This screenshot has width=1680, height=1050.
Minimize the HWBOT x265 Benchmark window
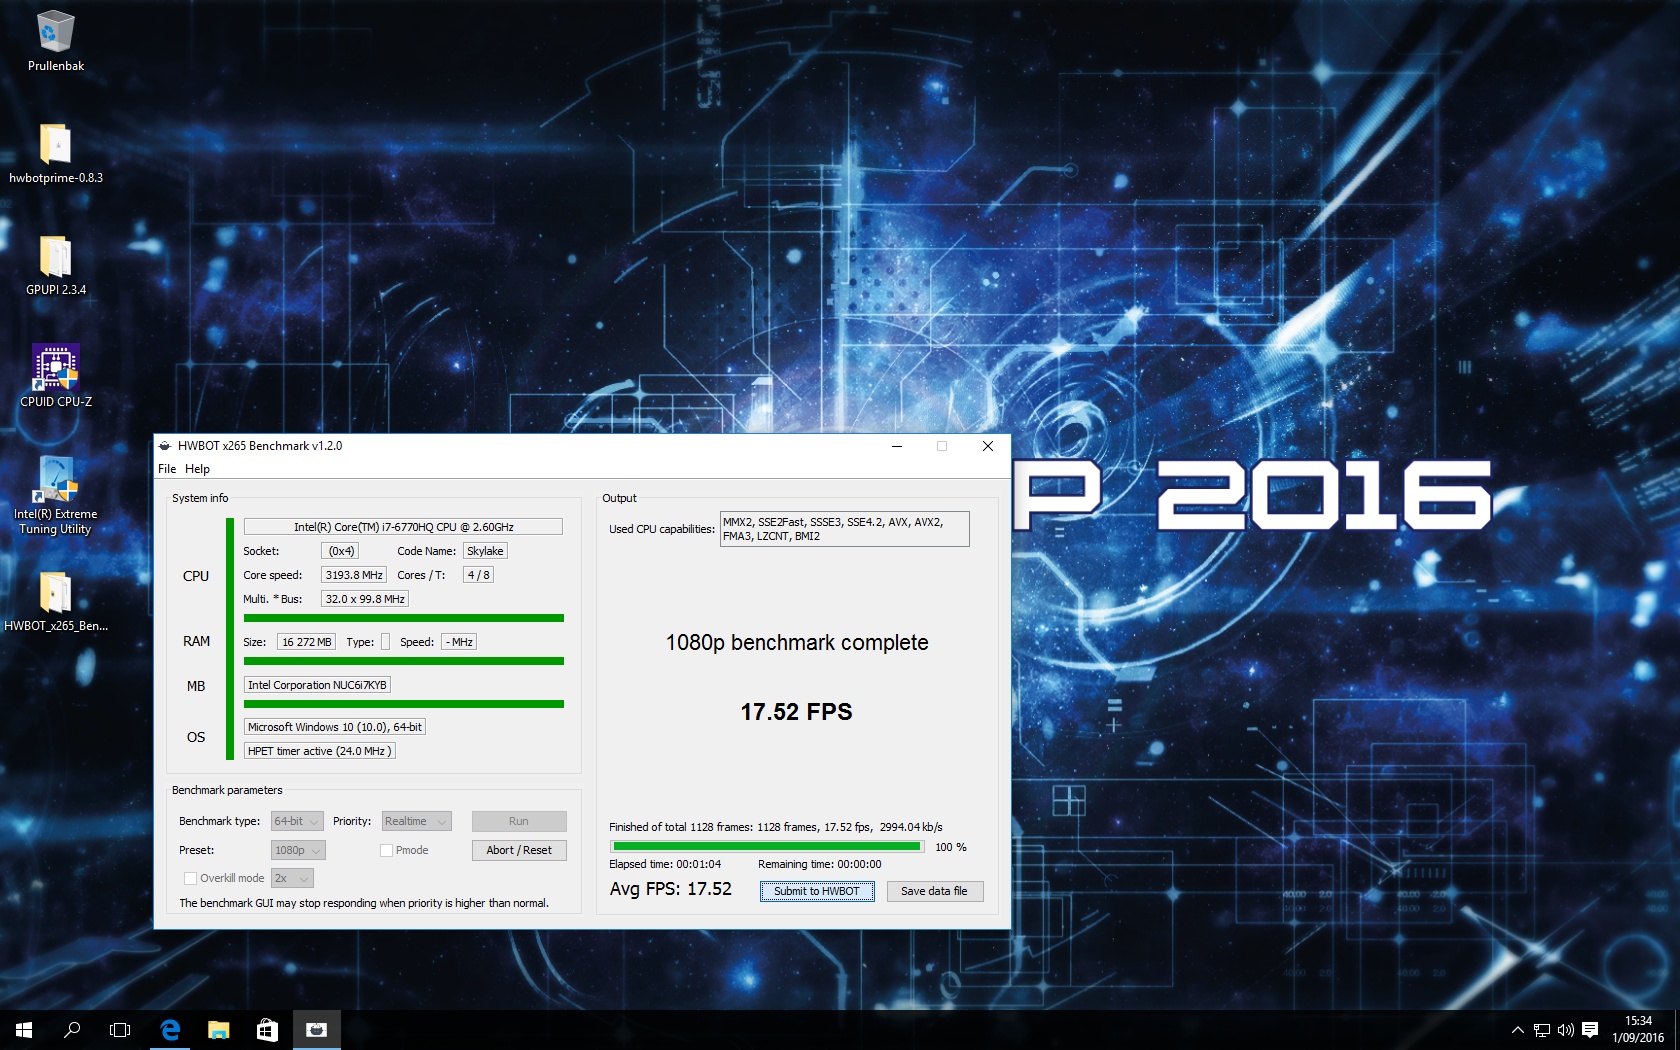897,446
